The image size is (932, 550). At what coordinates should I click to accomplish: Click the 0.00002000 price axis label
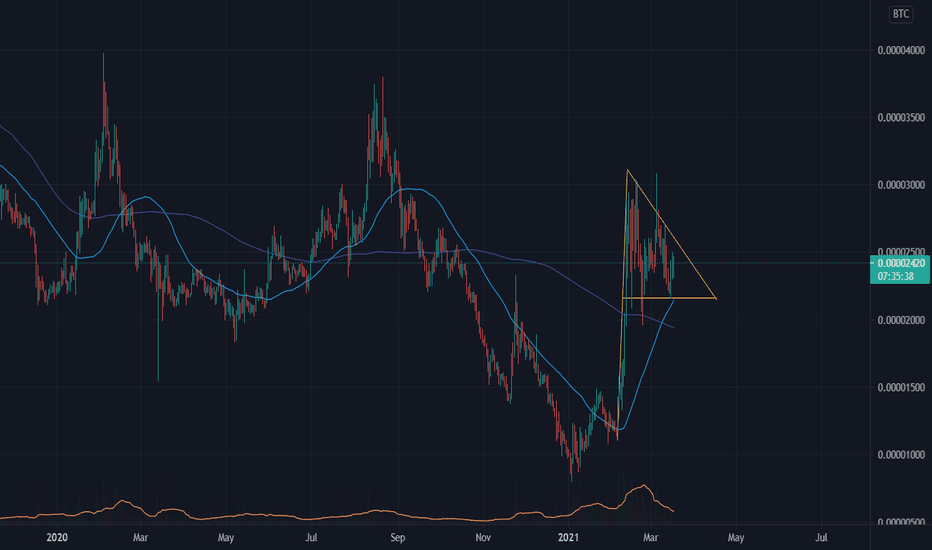[901, 320]
